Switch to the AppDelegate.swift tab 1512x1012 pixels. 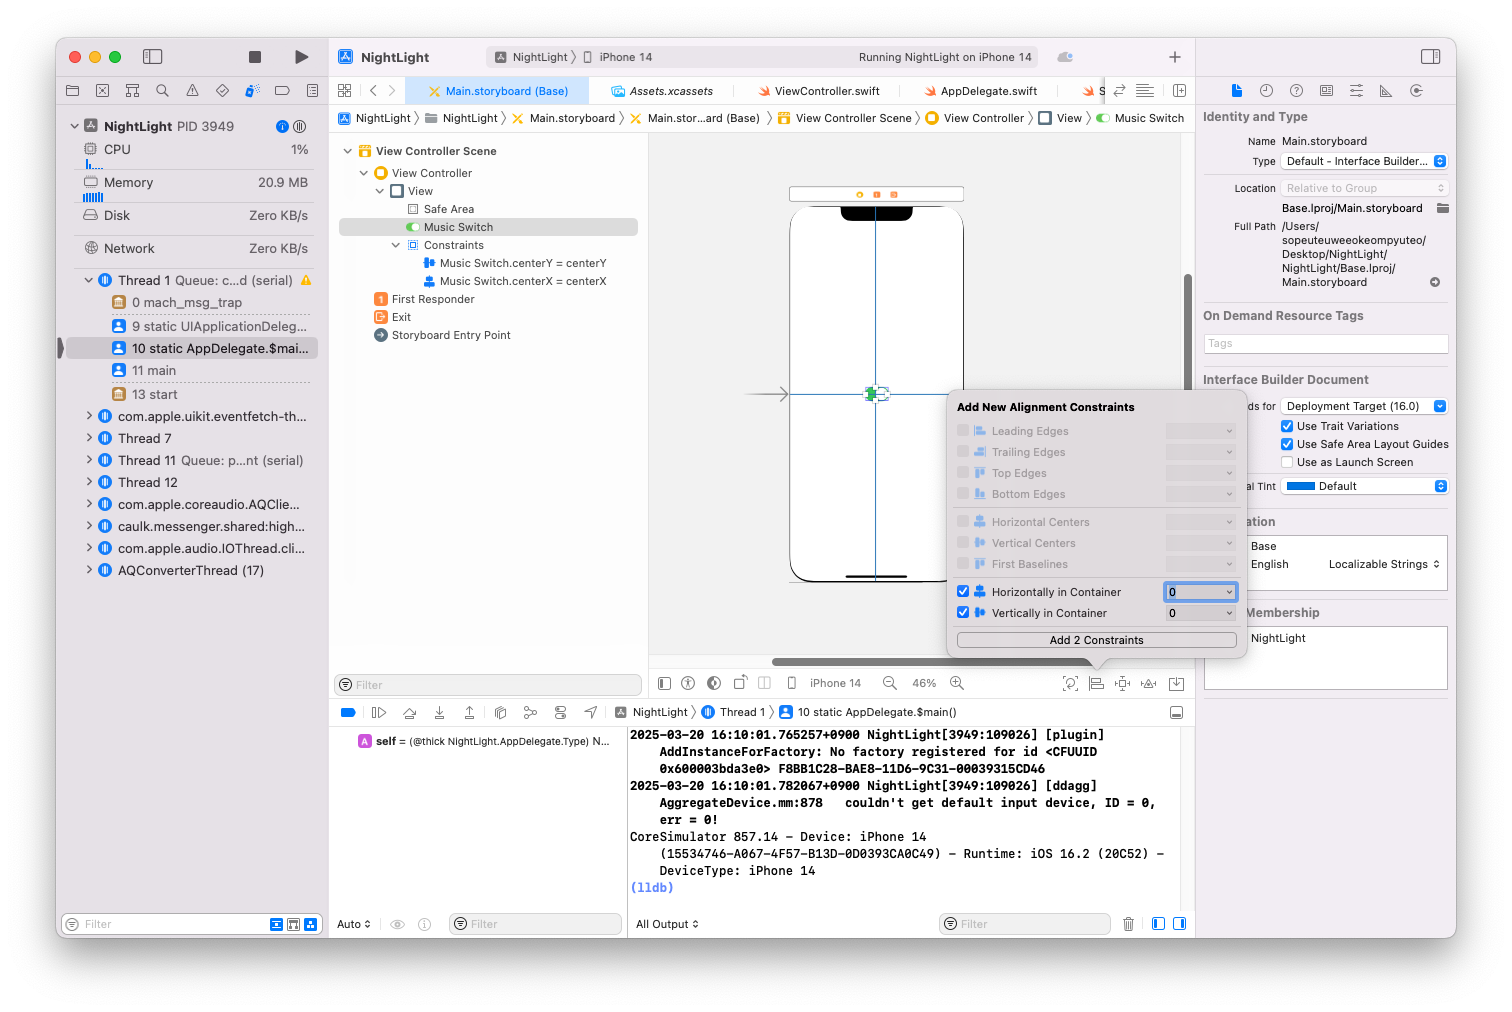980,91
